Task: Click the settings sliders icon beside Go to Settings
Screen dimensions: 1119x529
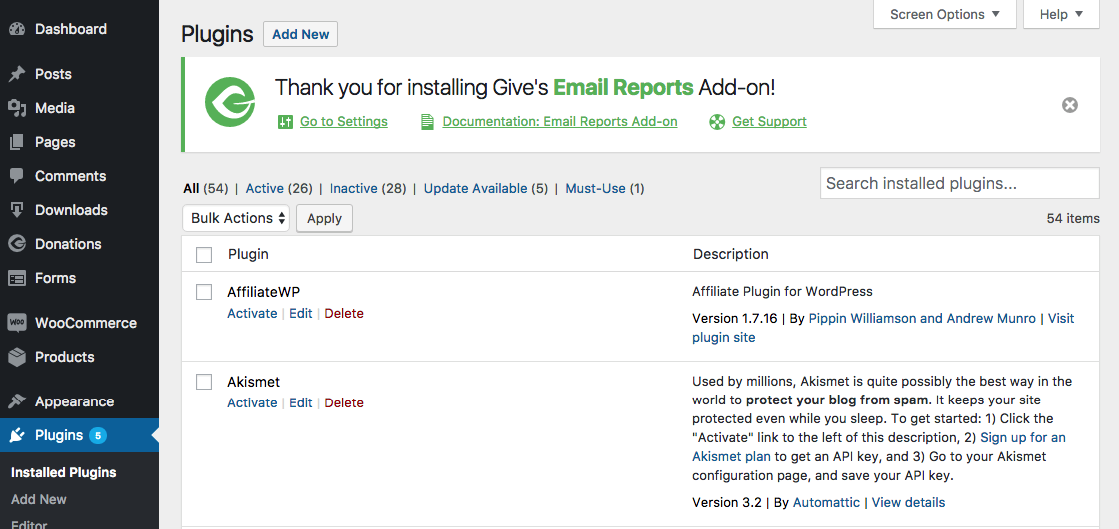Action: click(285, 122)
